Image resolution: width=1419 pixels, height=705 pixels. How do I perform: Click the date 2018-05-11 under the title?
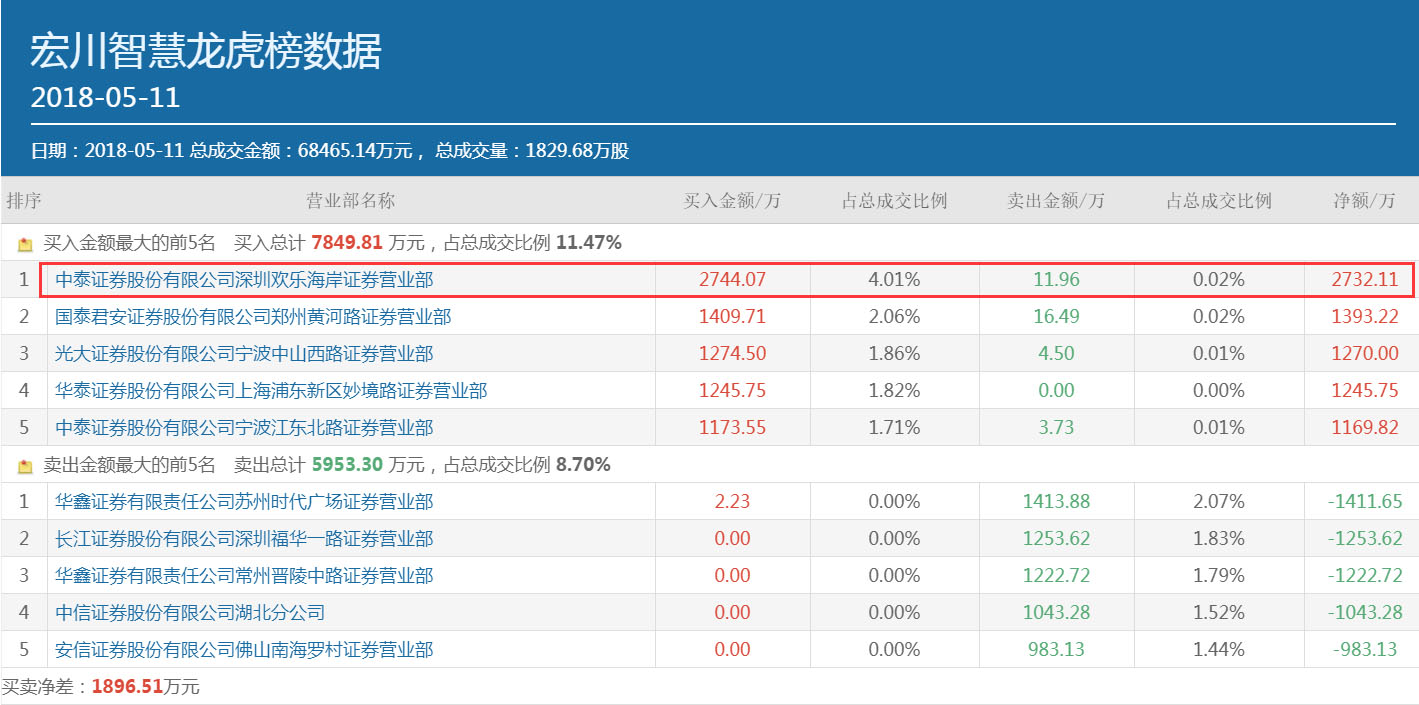point(105,98)
